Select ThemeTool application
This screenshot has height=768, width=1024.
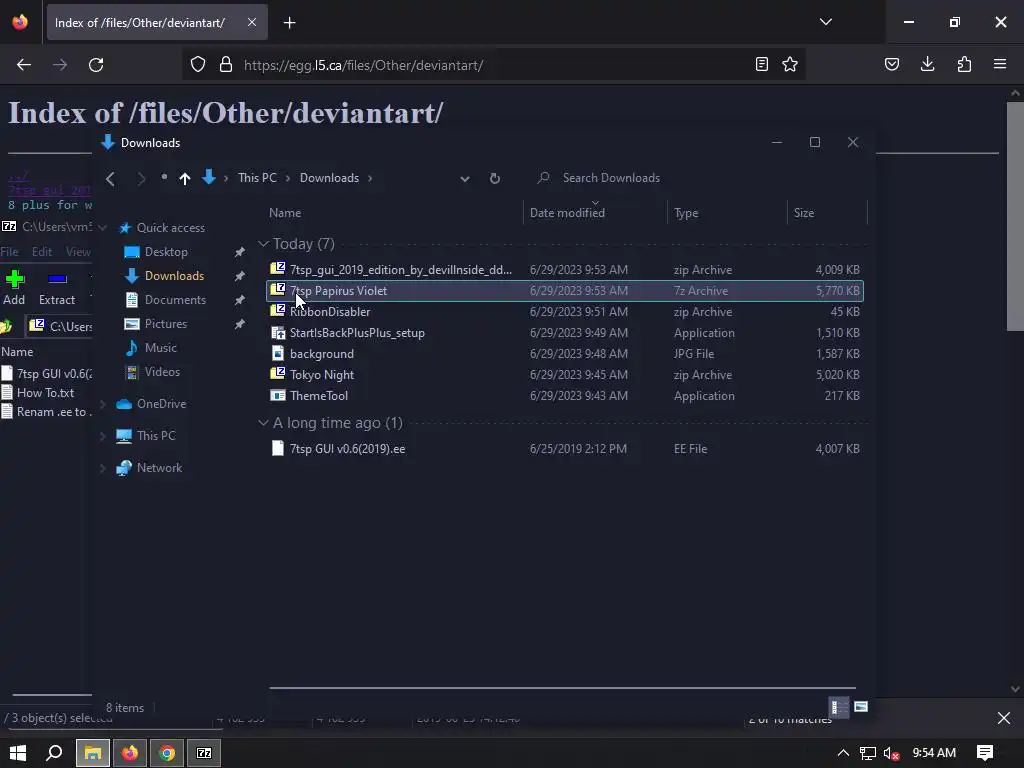565,396
